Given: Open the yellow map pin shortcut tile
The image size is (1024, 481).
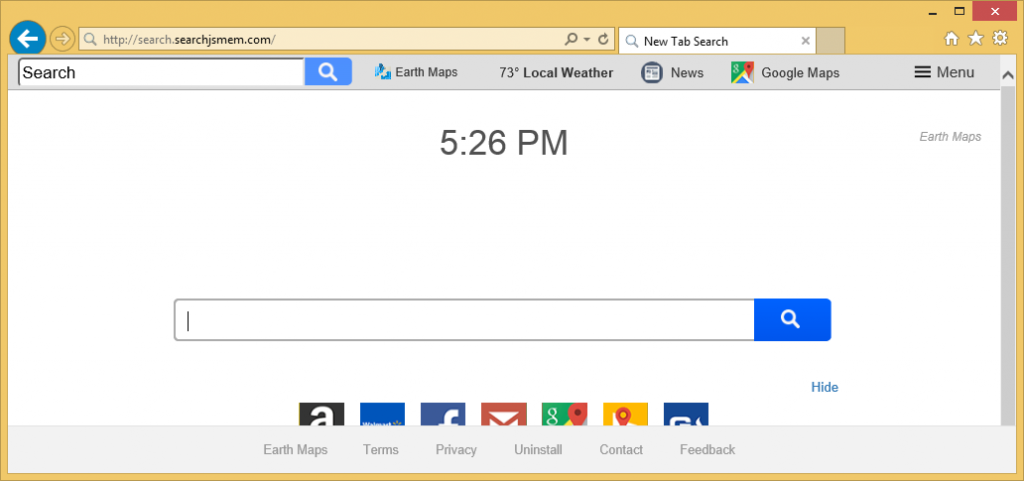Looking at the screenshot, I should tap(625, 414).
